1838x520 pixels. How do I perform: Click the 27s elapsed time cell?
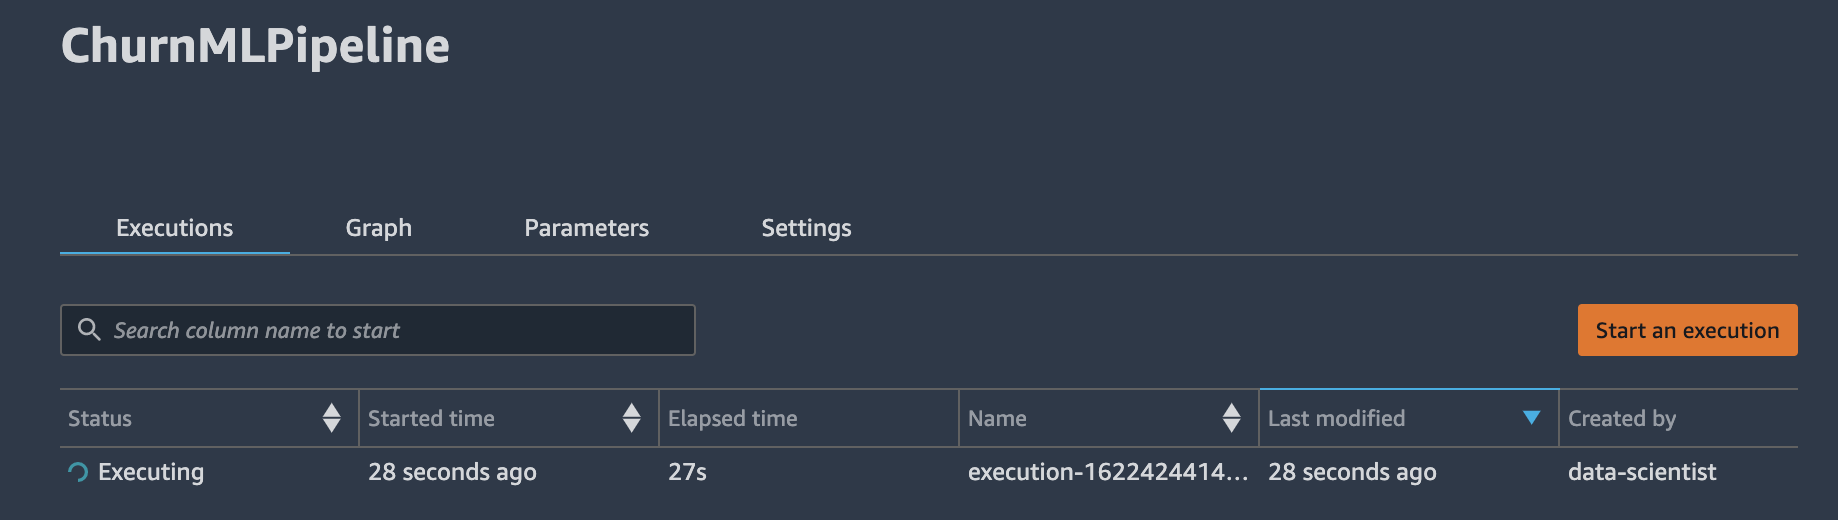pyautogui.click(x=688, y=472)
